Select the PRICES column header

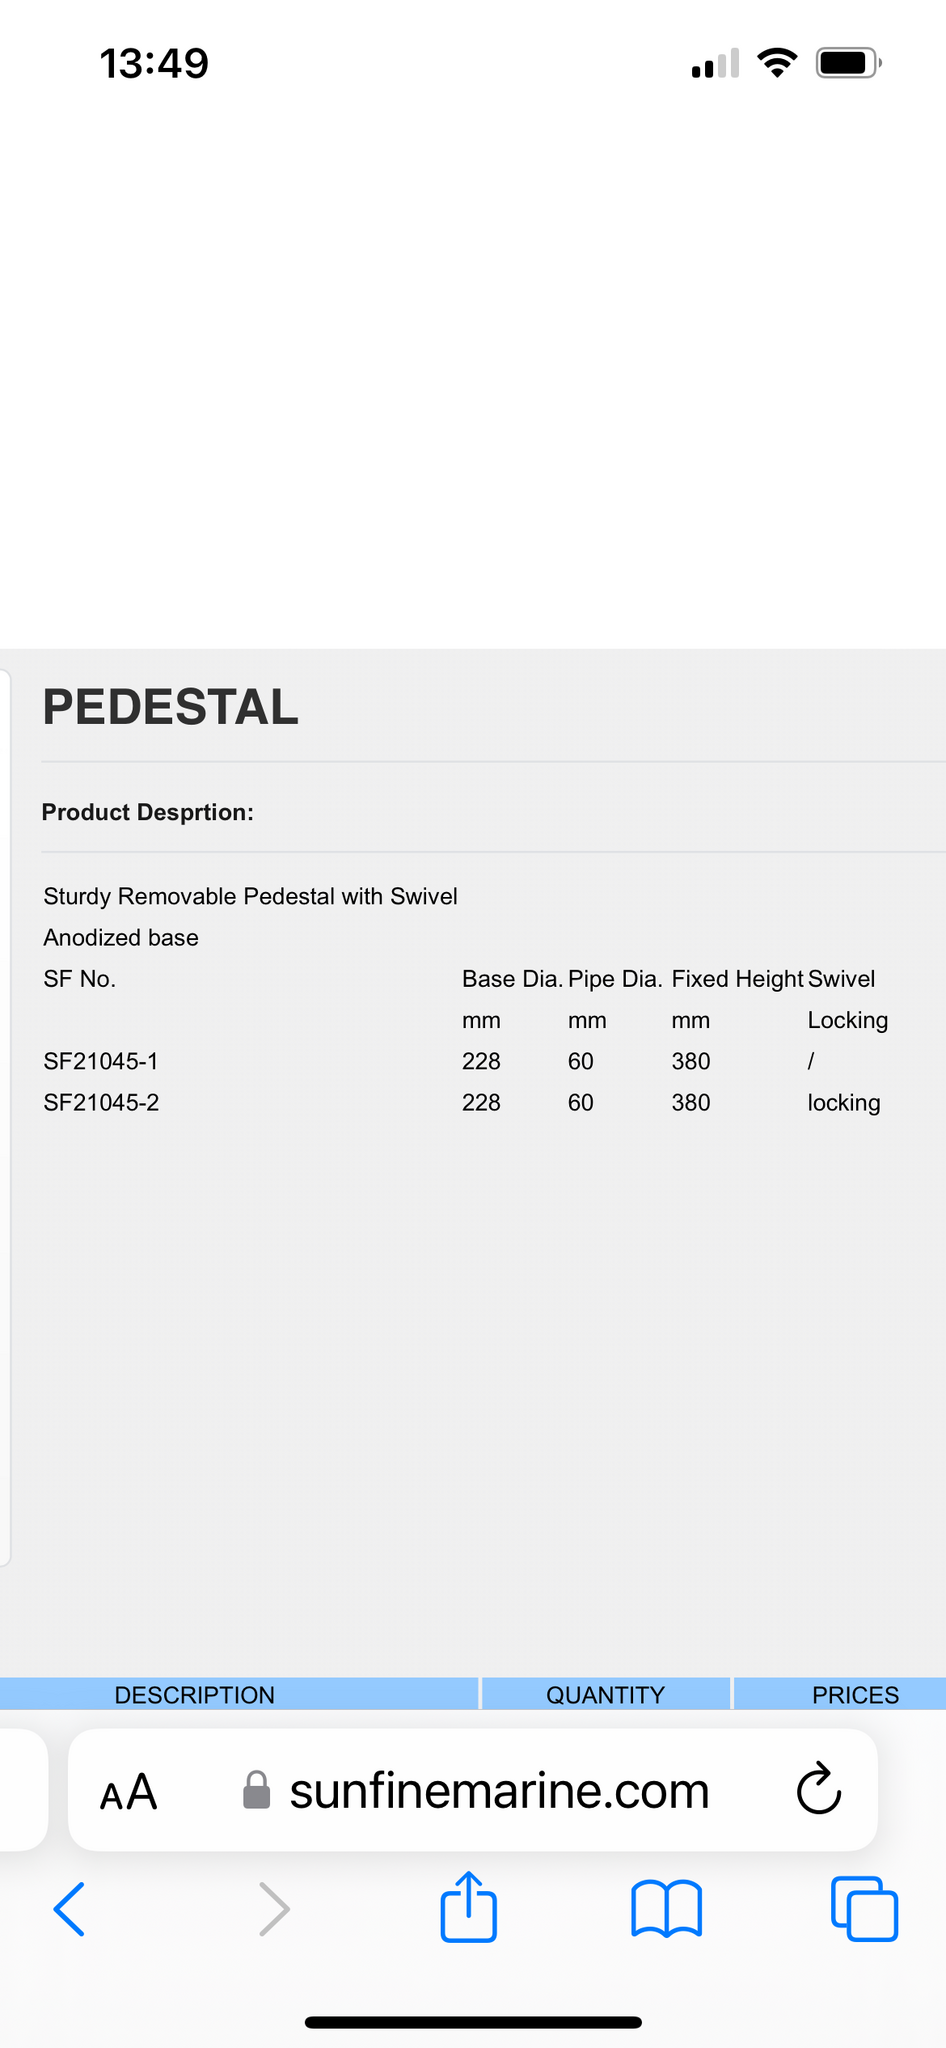840,1694
